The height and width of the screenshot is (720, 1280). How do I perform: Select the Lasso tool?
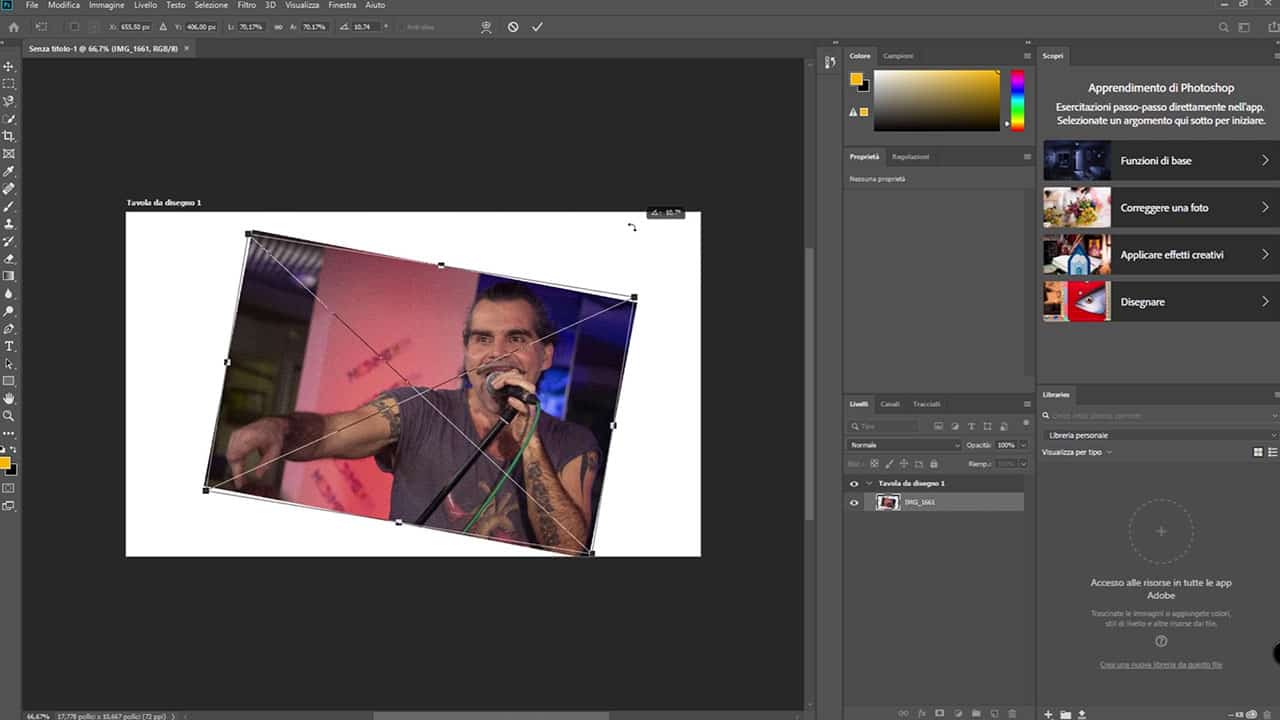pos(9,101)
